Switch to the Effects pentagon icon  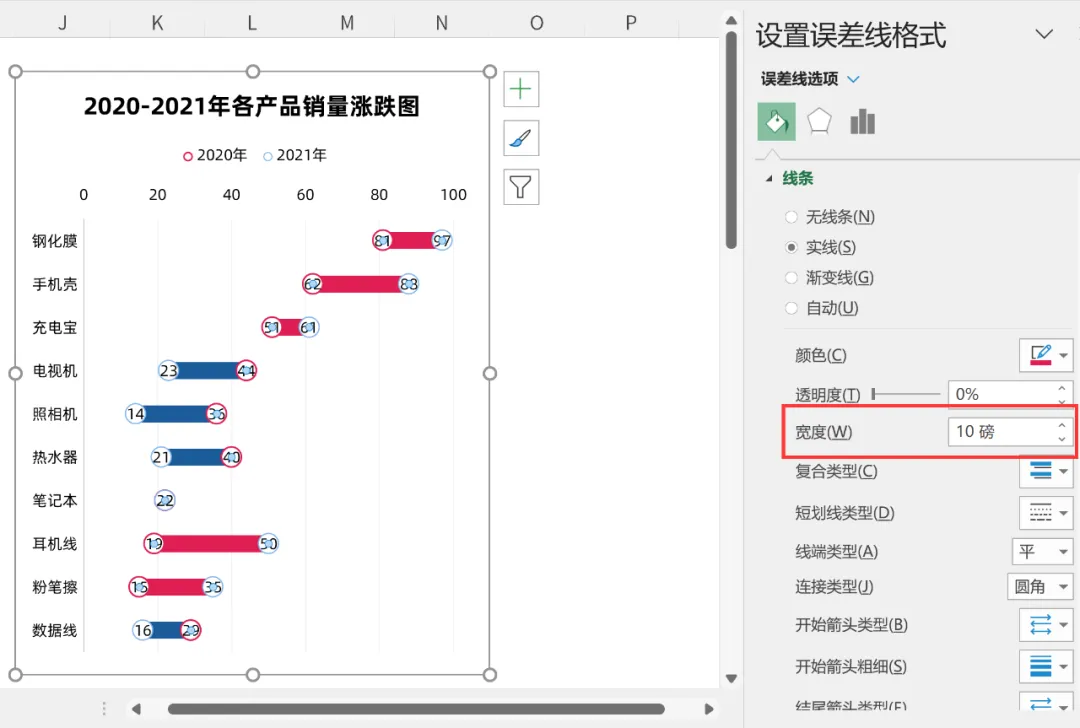[x=820, y=122]
